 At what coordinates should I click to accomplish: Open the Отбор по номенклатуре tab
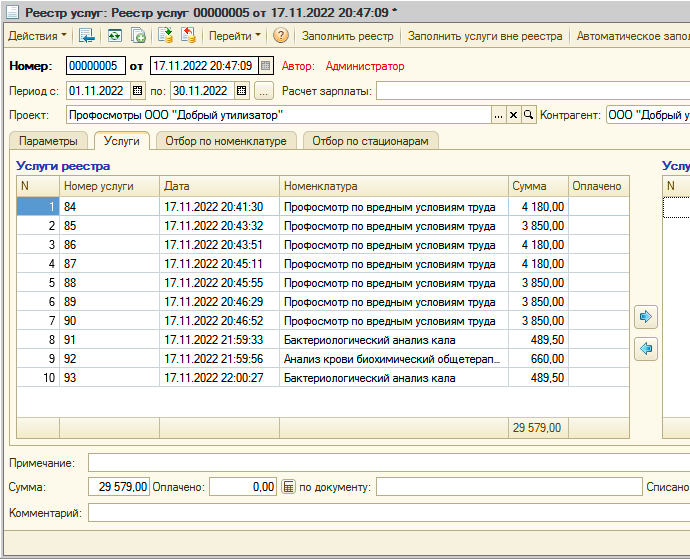tap(226, 141)
